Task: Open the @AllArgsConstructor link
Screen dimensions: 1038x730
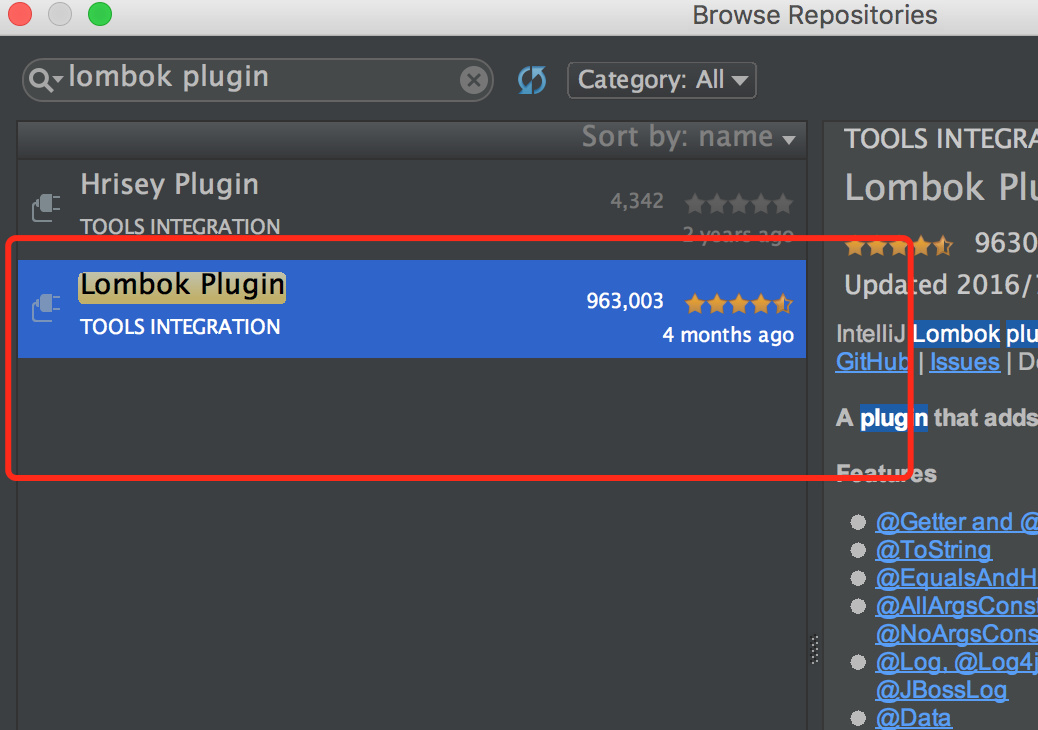Action: [957, 606]
